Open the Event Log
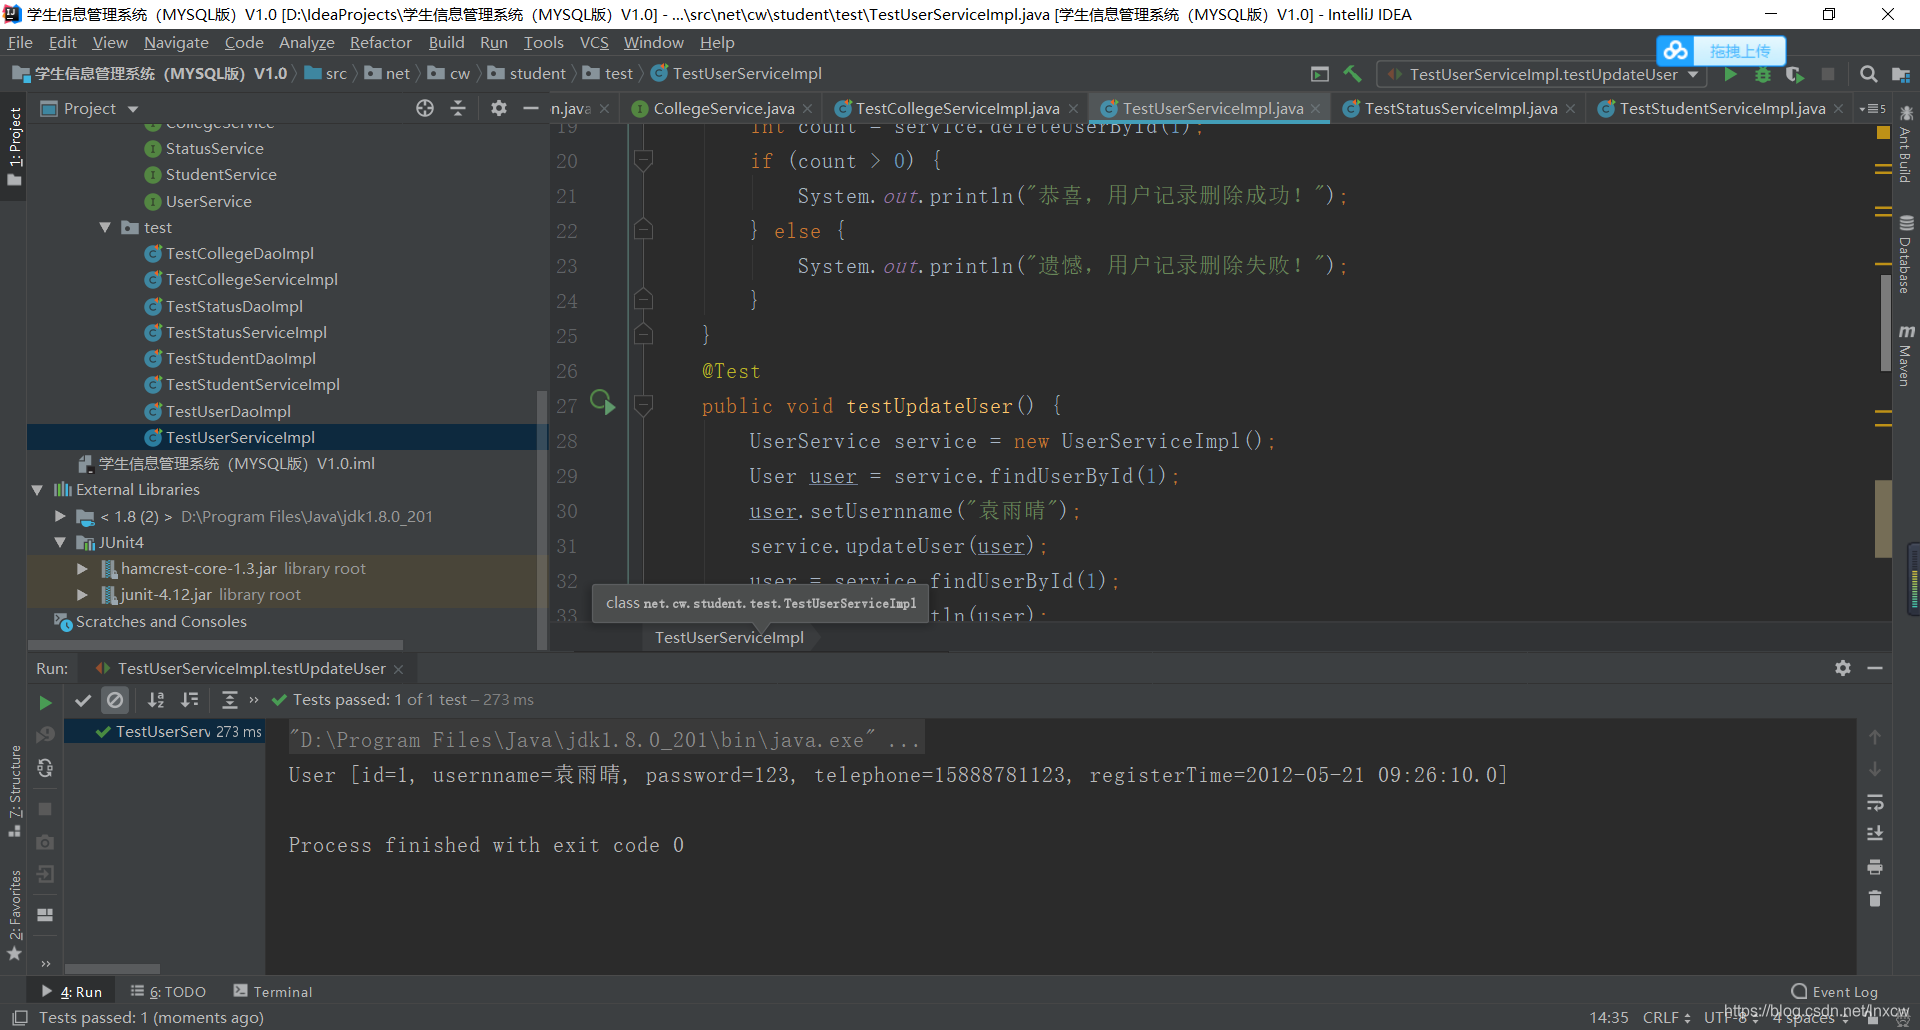Screen dimensions: 1920x1030 pos(1835,991)
